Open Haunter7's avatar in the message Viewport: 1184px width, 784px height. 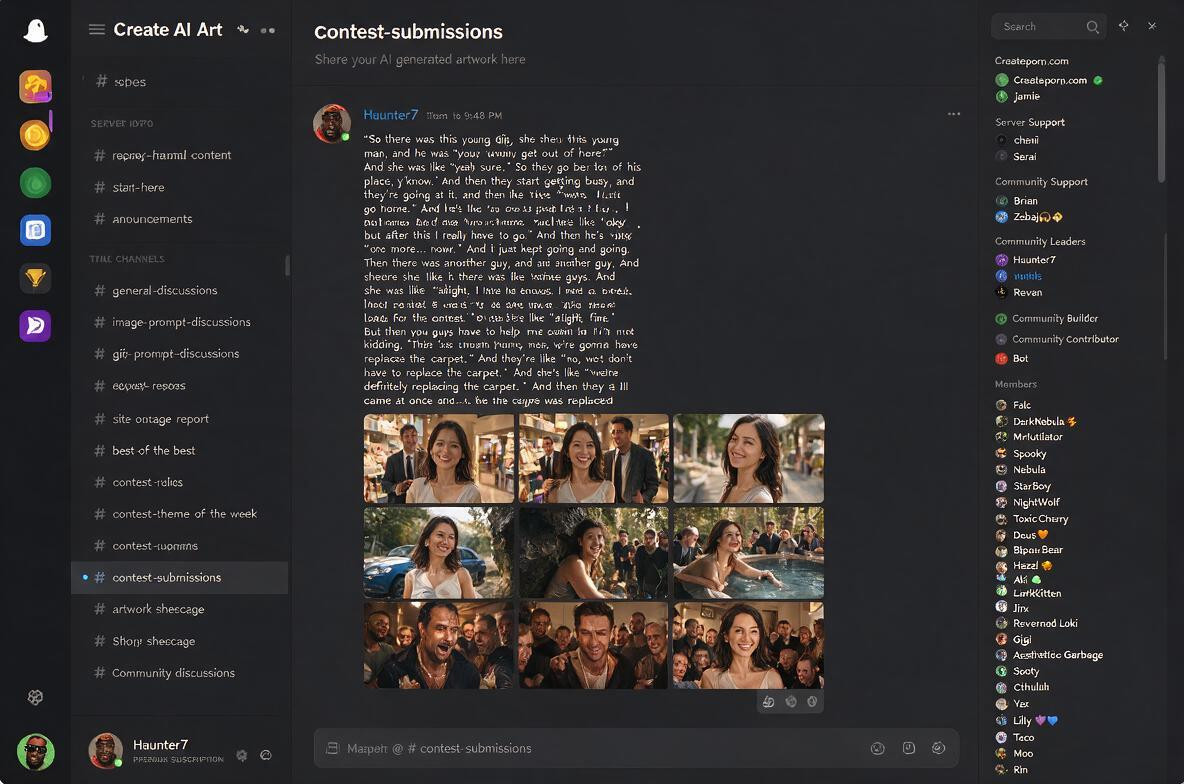tap(332, 123)
